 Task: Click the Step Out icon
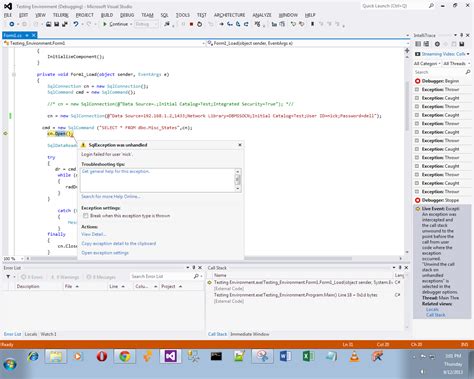coord(246,24)
